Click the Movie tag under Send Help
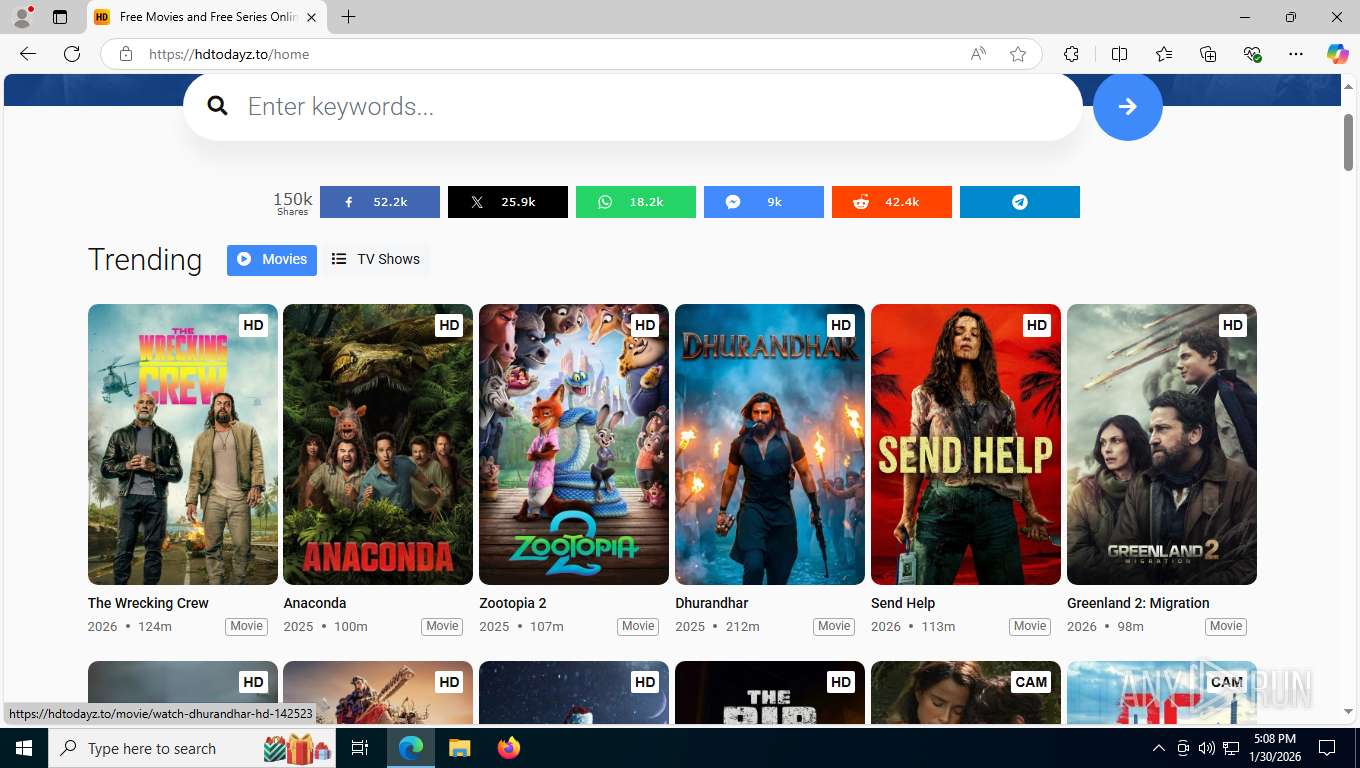1360x768 pixels. [x=1030, y=626]
